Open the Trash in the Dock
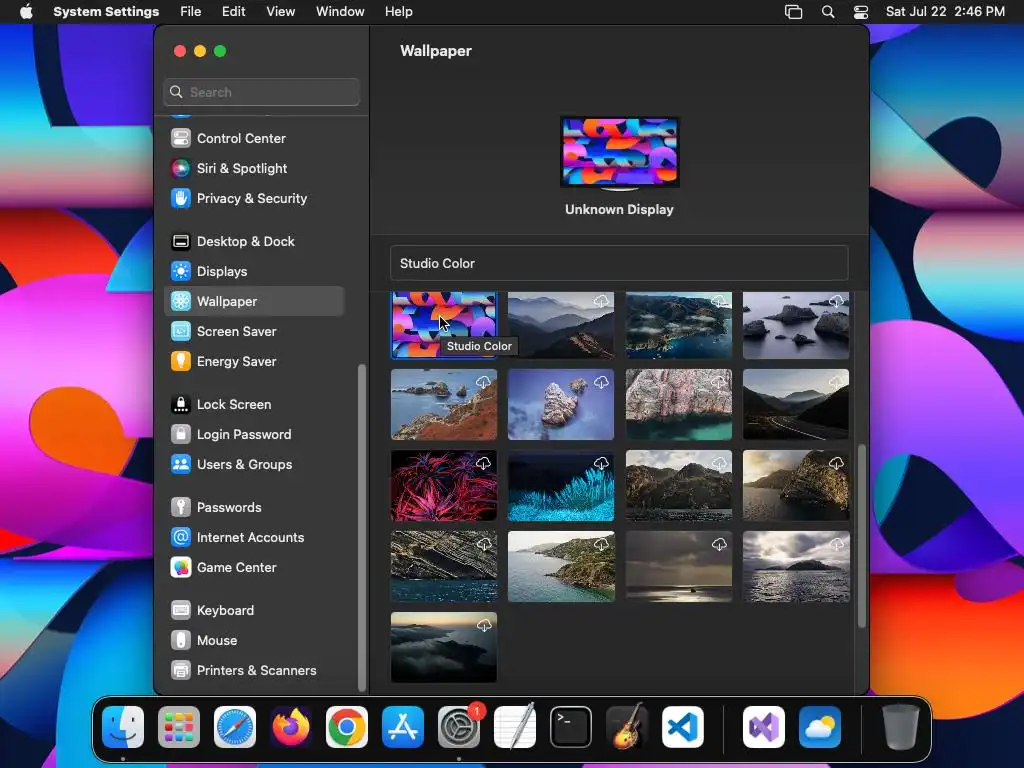Viewport: 1024px width, 768px height. pos(901,727)
